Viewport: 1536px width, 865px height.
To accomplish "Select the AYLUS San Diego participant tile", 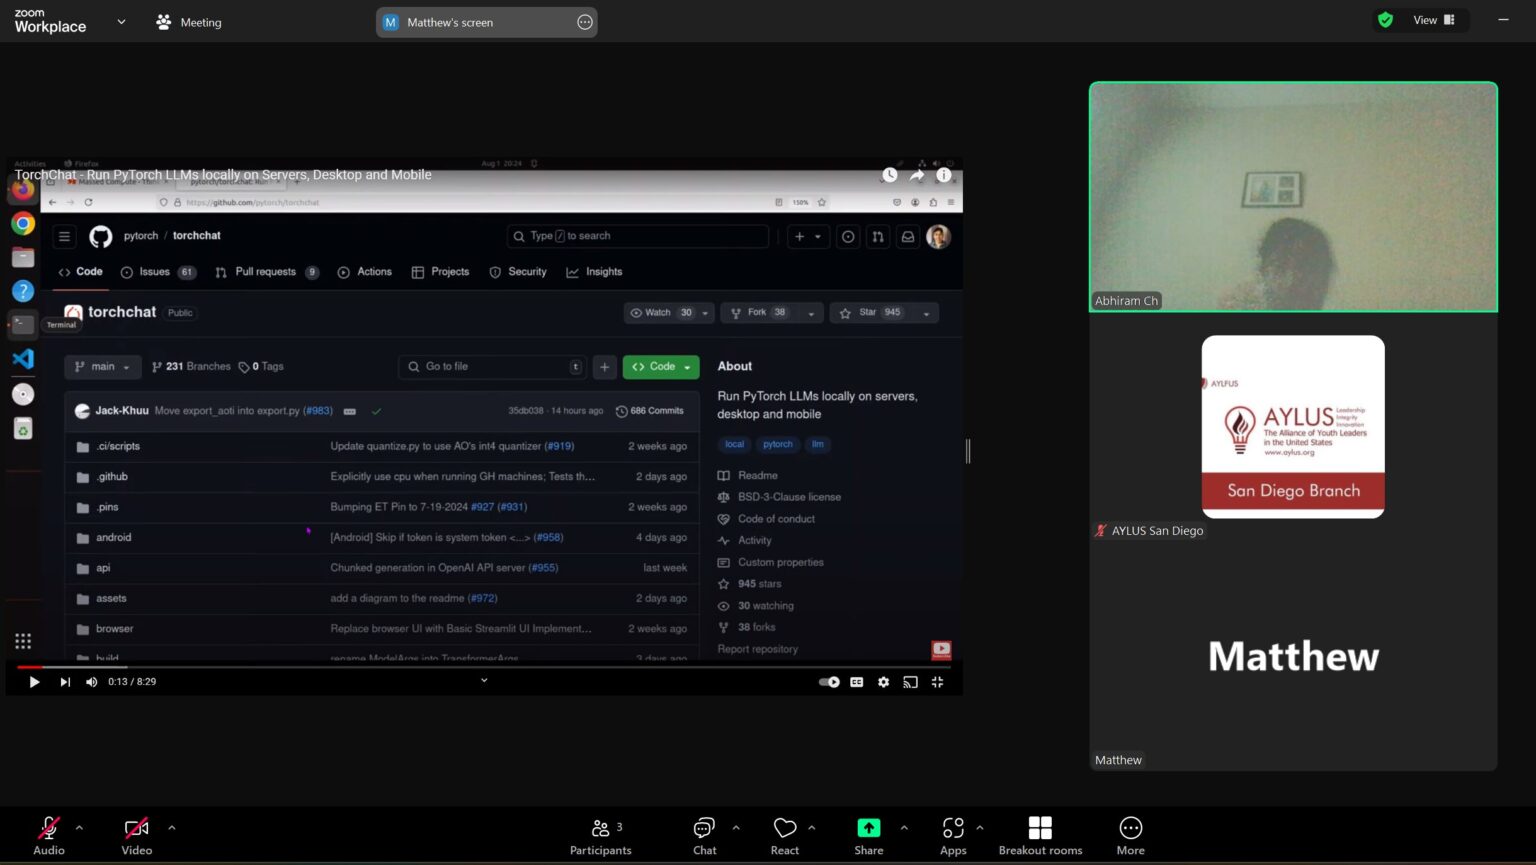I will click(x=1293, y=427).
